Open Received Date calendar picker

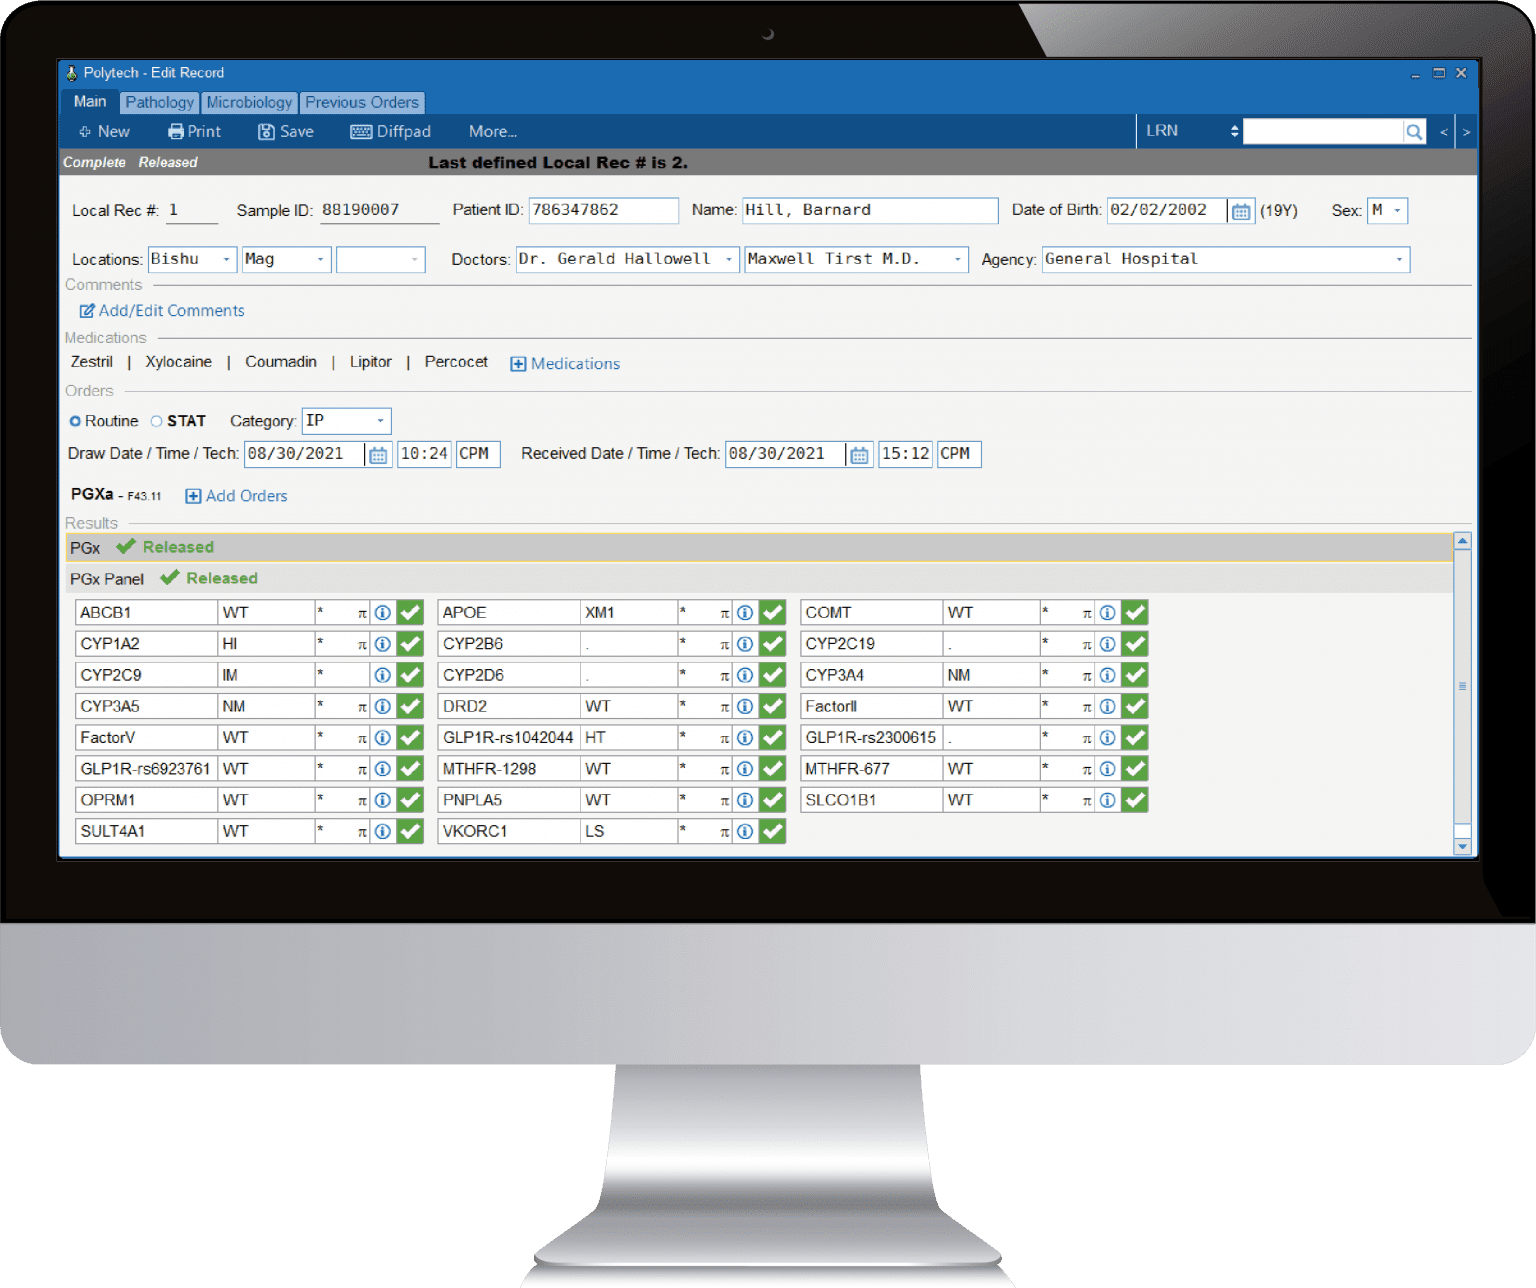point(859,455)
